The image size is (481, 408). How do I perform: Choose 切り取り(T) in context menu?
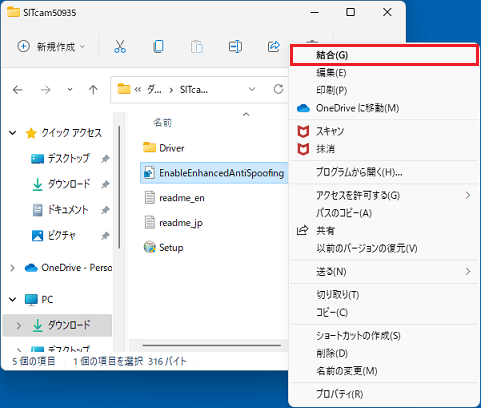coord(384,295)
